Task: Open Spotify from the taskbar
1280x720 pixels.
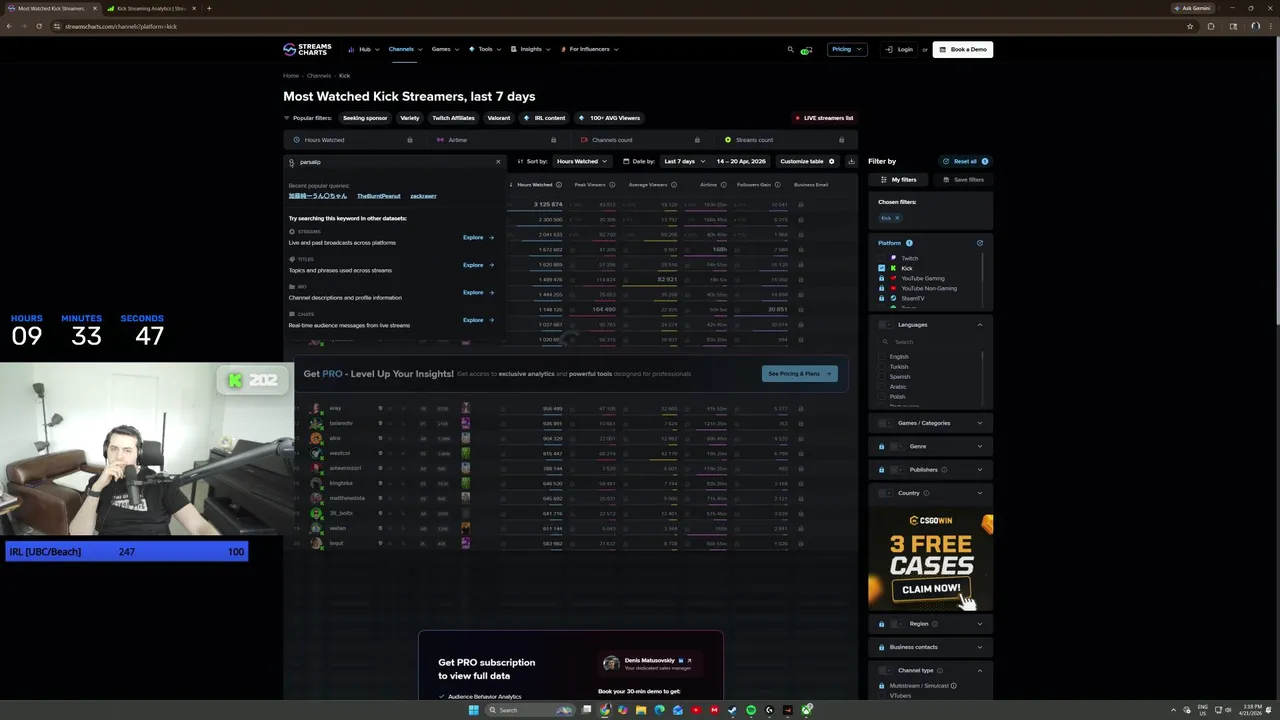Action: point(751,710)
